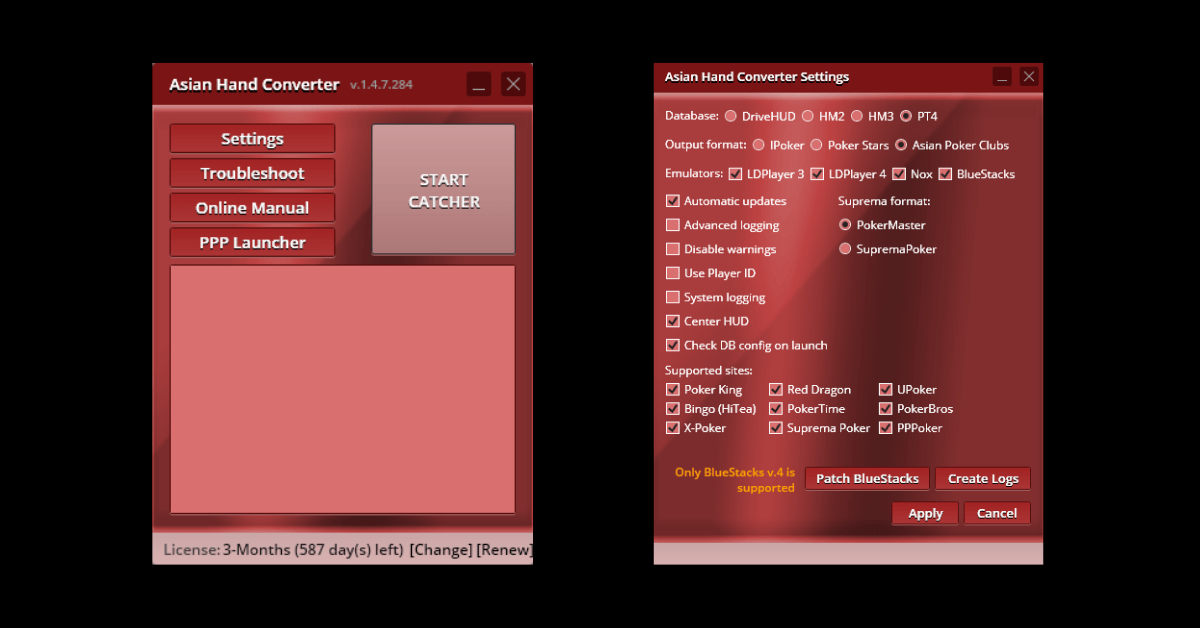This screenshot has width=1200, height=628.
Task: Disable Automatic updates checkbox
Action: pyautogui.click(x=673, y=201)
